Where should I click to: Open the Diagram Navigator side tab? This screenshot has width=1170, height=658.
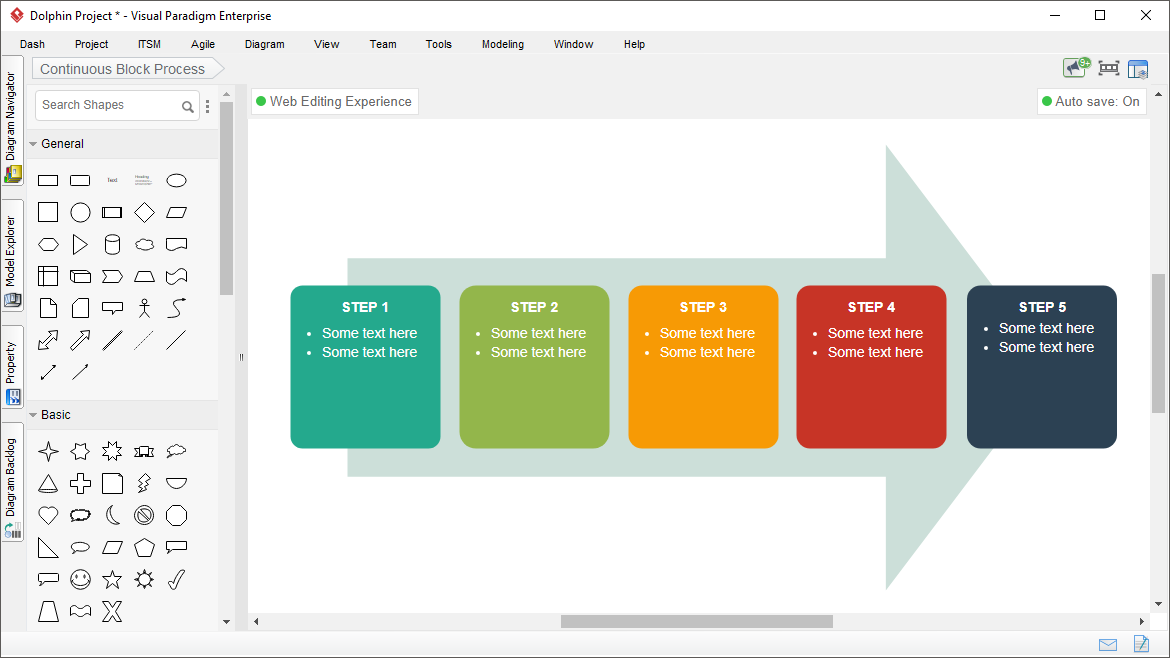[12, 122]
